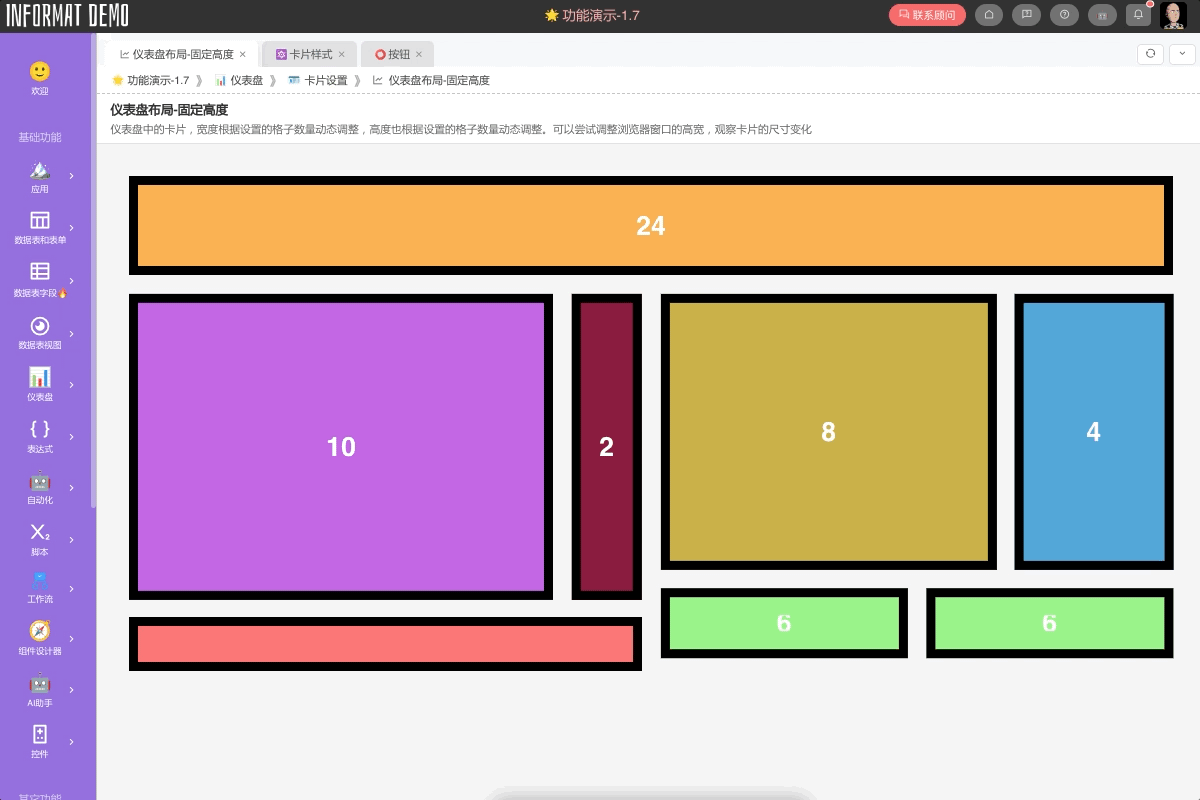Open the user avatar at top right
The width and height of the screenshot is (1200, 800).
1173,15
